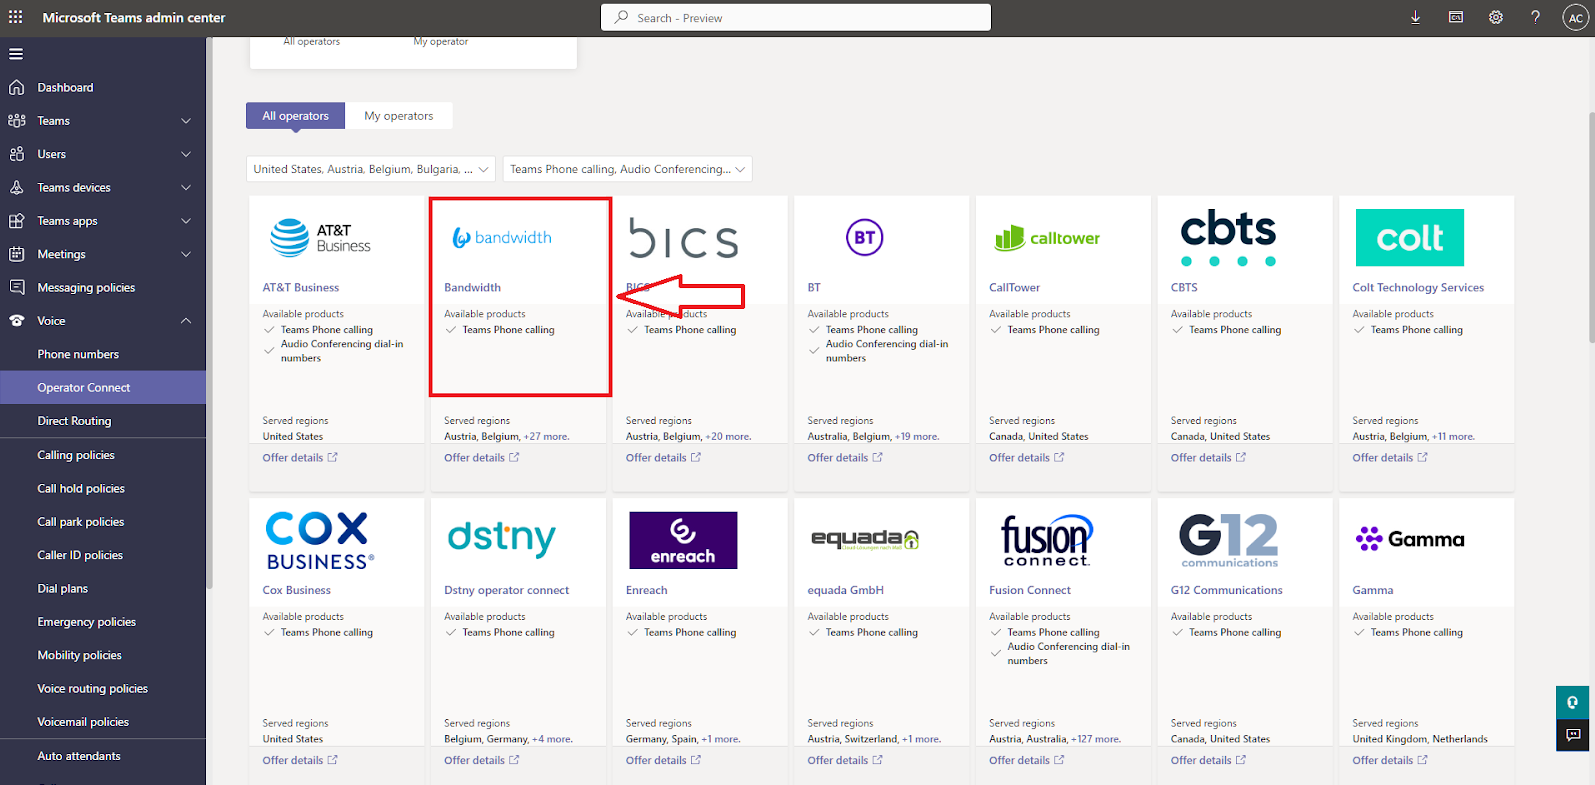Image resolution: width=1595 pixels, height=785 pixels.
Task: Click the Gamma logo
Action: pyautogui.click(x=1410, y=539)
